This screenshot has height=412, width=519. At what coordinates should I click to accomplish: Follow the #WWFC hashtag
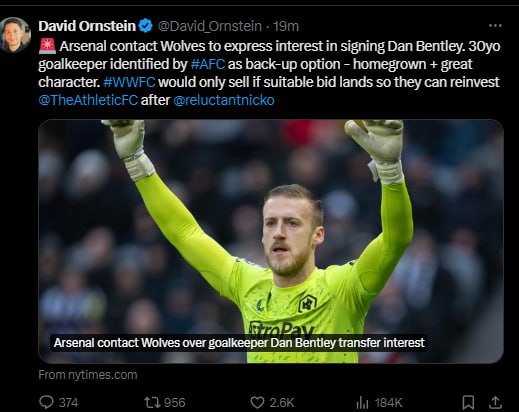click(129, 82)
